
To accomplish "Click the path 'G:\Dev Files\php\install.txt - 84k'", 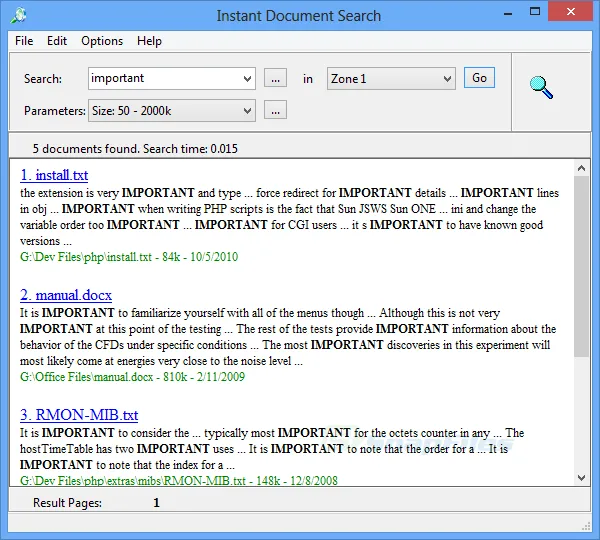I will point(100,256).
